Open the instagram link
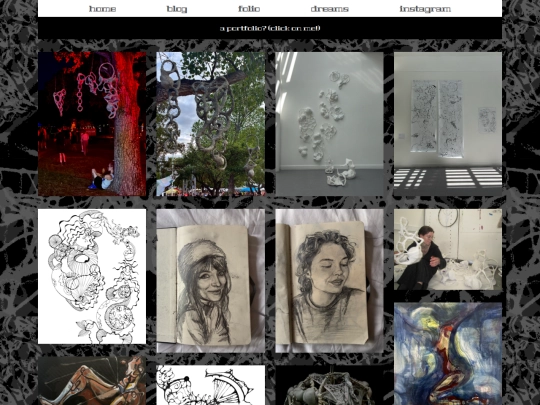 tap(425, 9)
